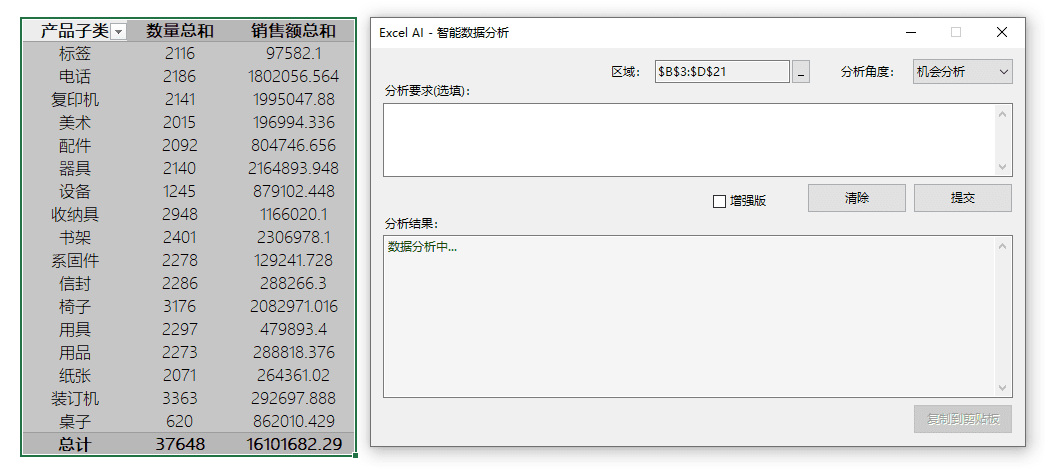
Task: Click the up arrow of 分析要求 scrollbar
Action: (x=1003, y=113)
